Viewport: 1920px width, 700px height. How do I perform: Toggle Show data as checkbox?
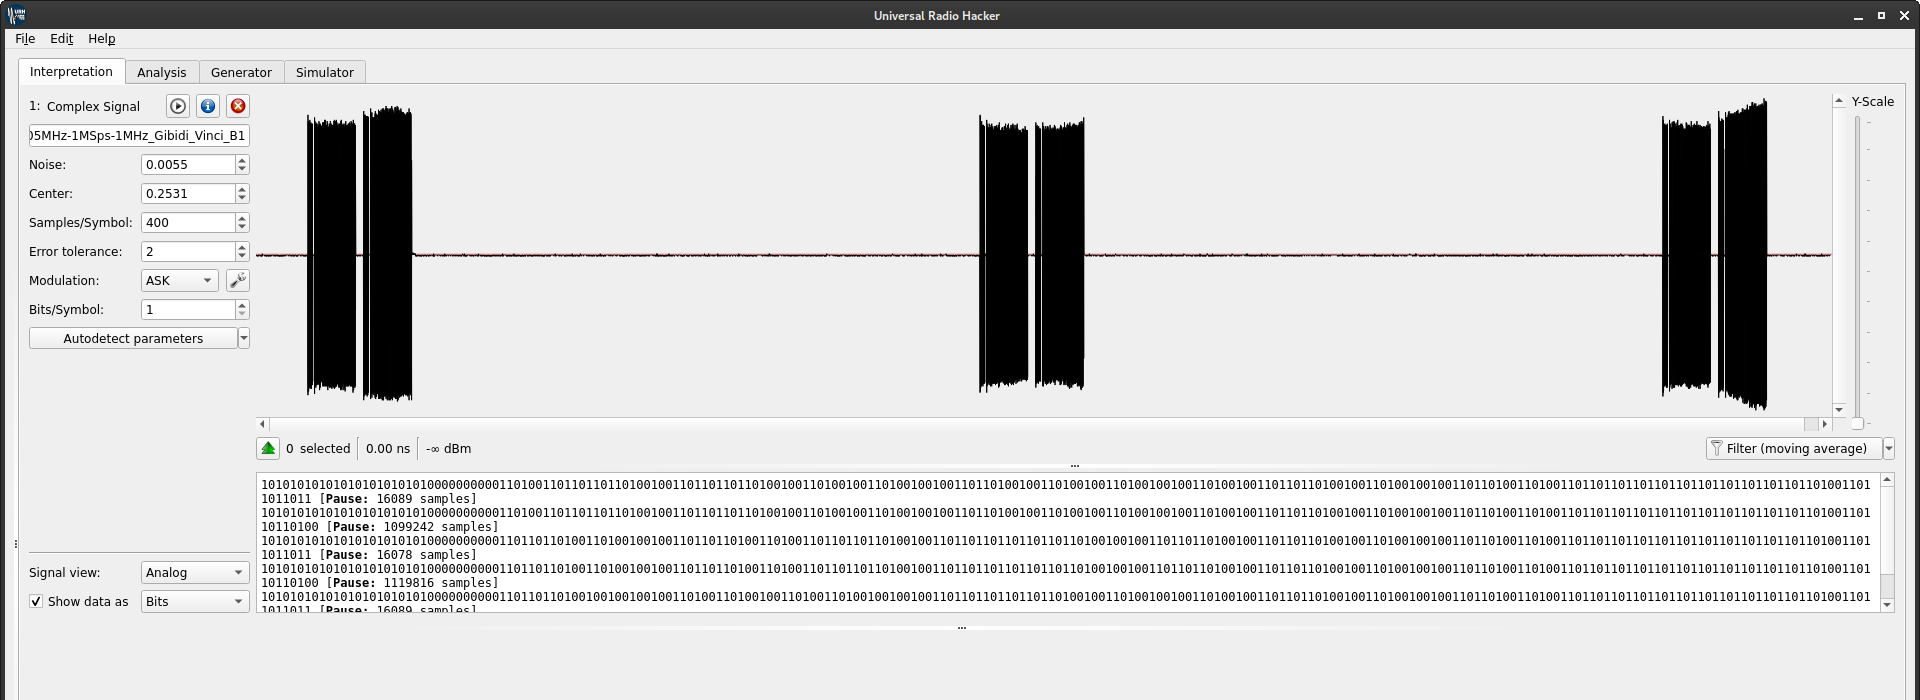[x=37, y=602]
